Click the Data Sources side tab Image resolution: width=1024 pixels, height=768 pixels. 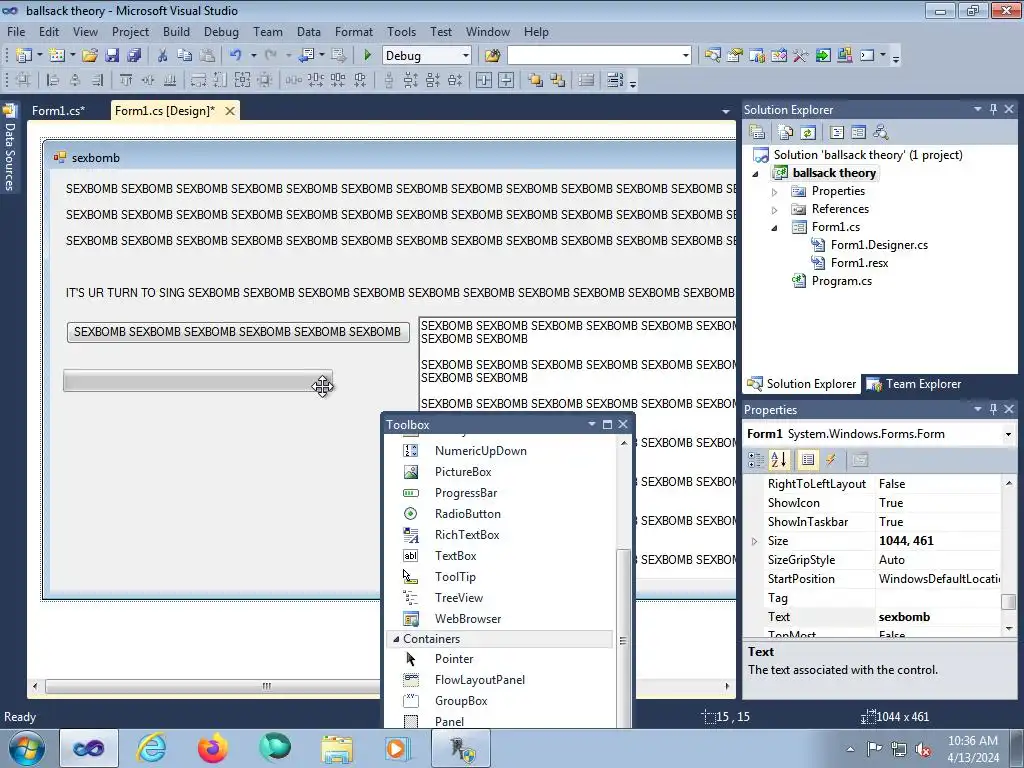click(10, 149)
